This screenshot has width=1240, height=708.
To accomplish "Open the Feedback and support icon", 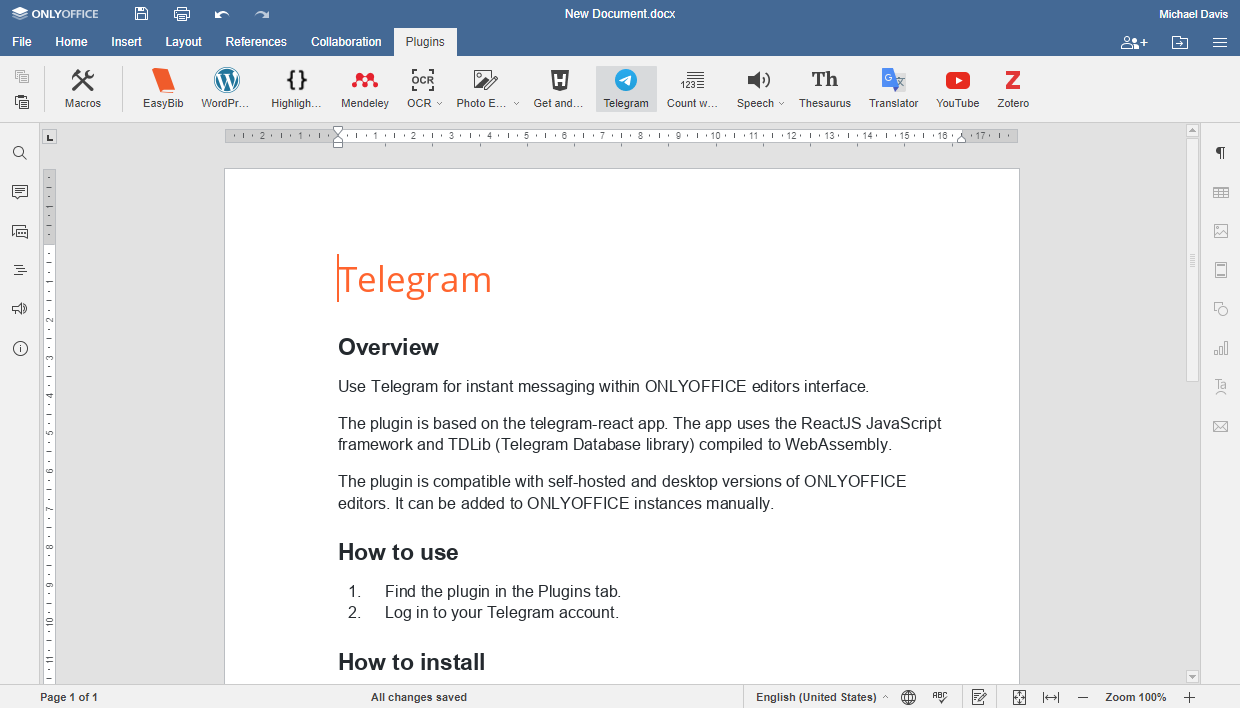I will point(20,309).
